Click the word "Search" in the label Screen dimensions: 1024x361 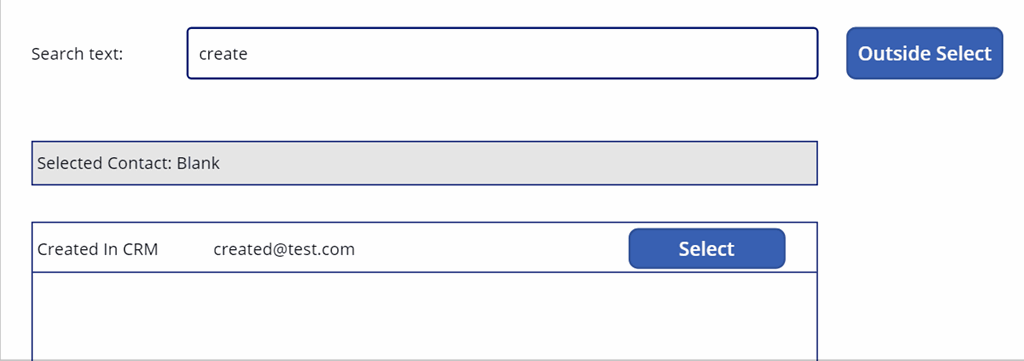(57, 54)
